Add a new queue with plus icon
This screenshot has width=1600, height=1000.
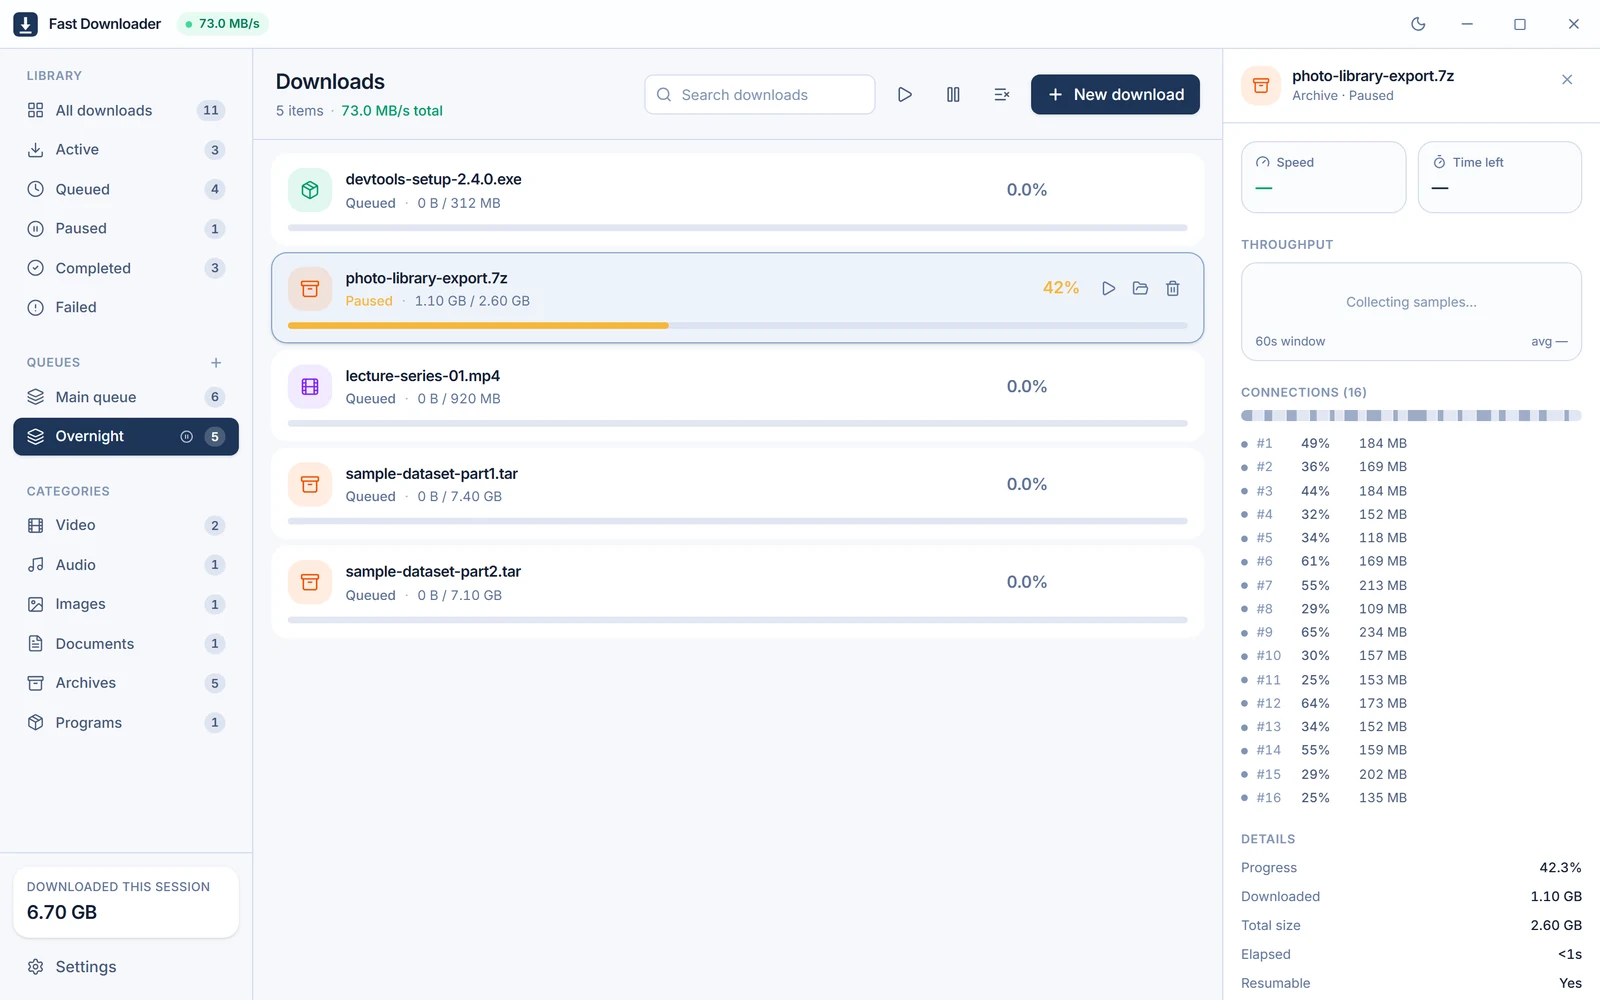tap(216, 362)
